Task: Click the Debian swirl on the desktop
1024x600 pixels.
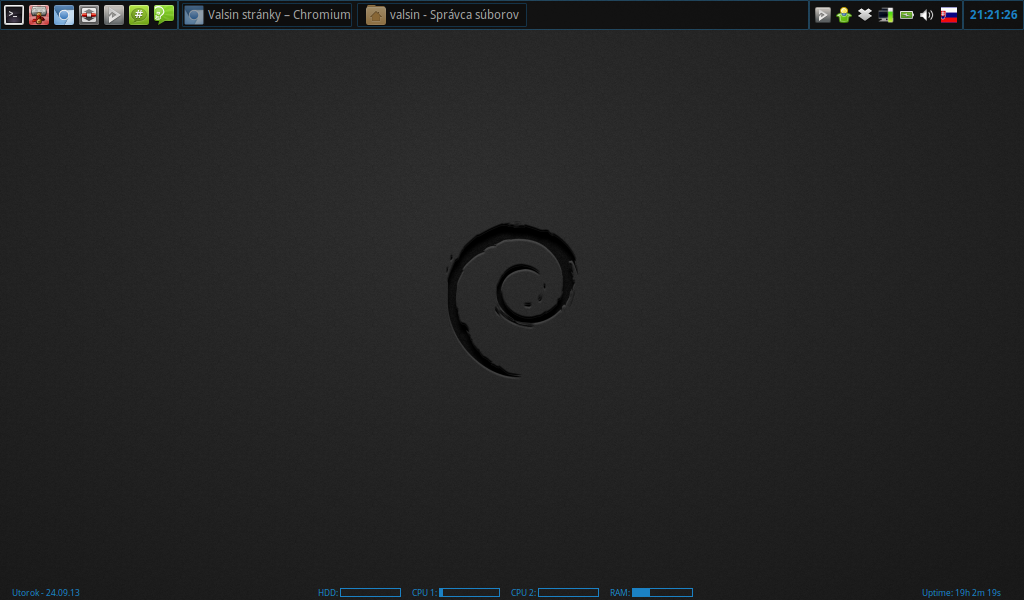Action: (x=511, y=300)
